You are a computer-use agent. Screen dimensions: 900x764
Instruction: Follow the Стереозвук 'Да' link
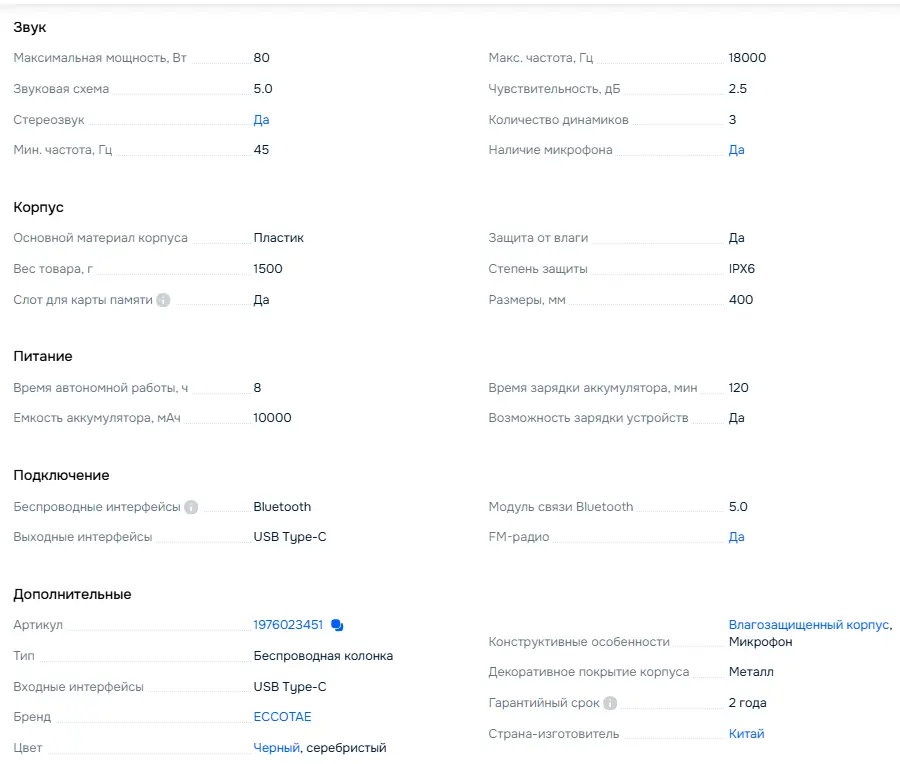click(x=261, y=120)
